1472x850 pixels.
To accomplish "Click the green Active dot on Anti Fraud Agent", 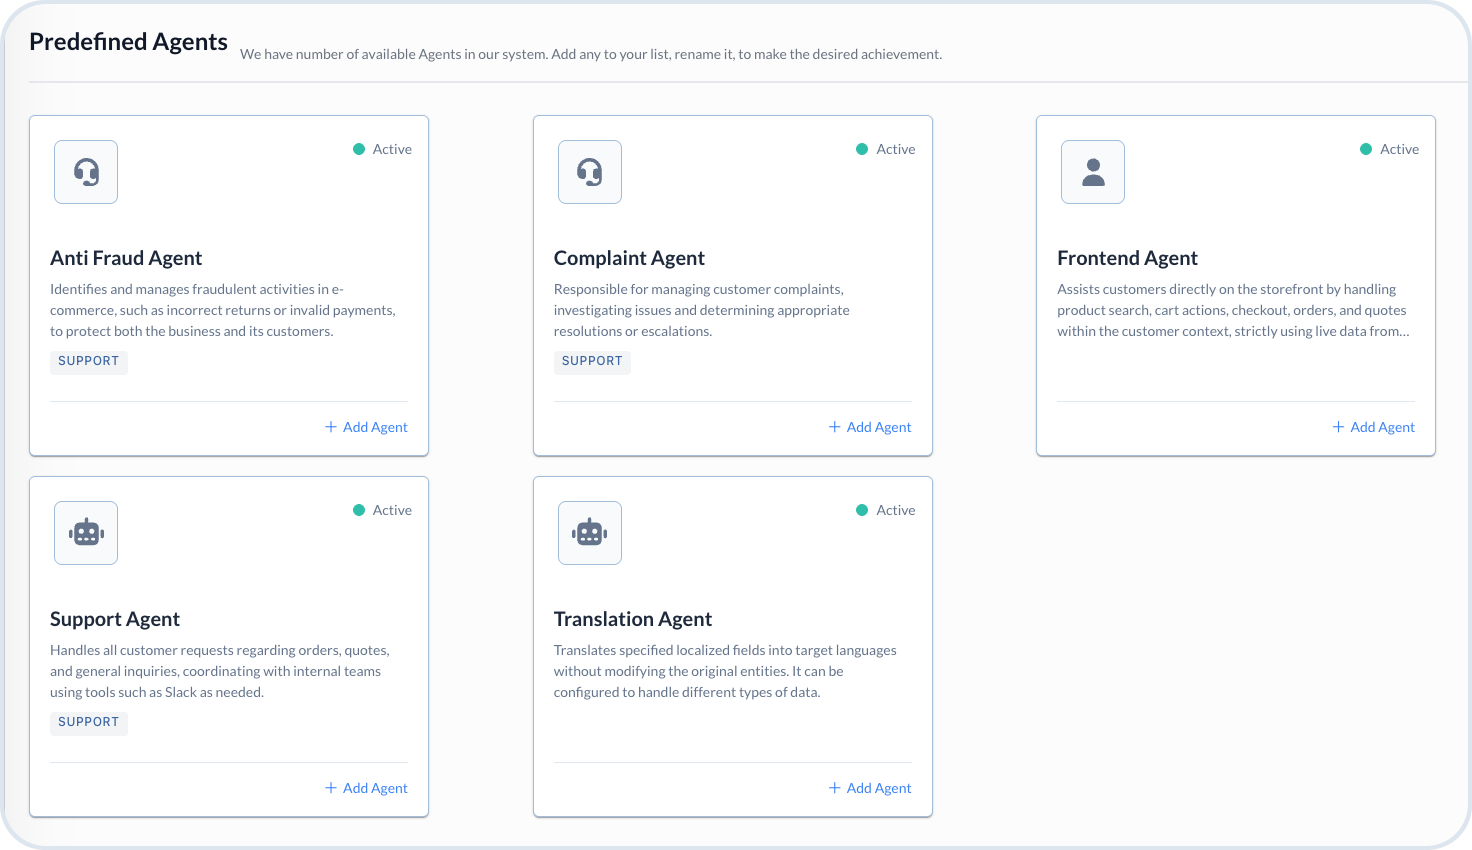I will (359, 149).
